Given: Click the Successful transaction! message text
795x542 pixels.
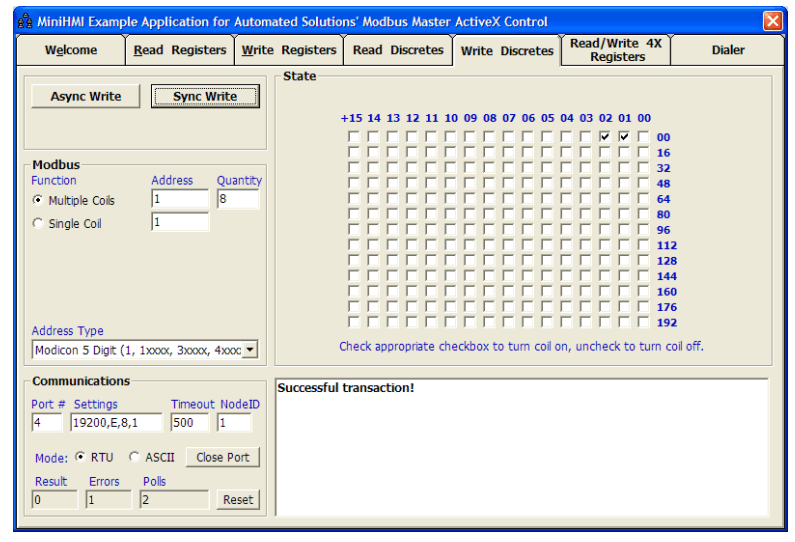Looking at the screenshot, I should tap(346, 388).
